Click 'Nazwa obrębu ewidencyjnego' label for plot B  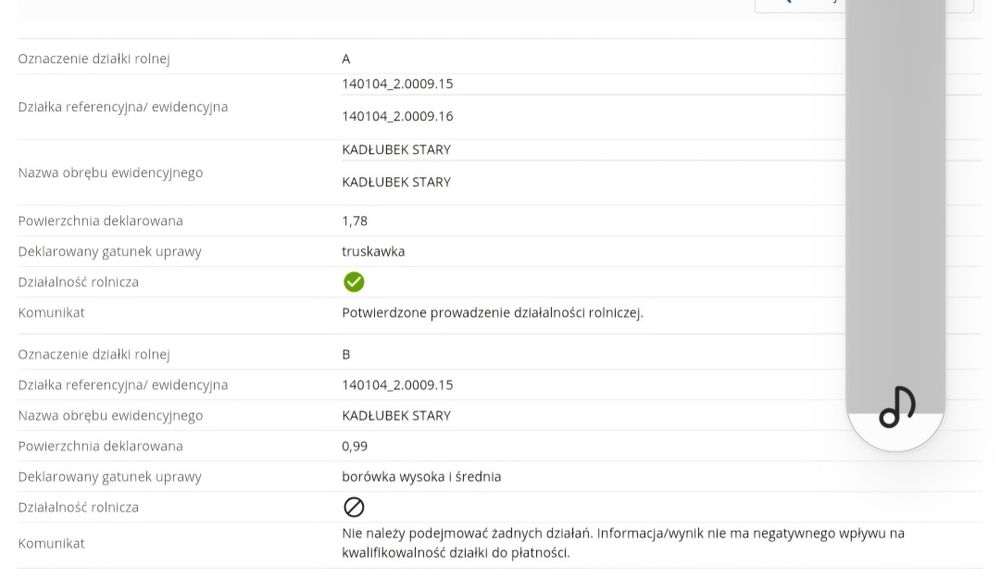110,415
